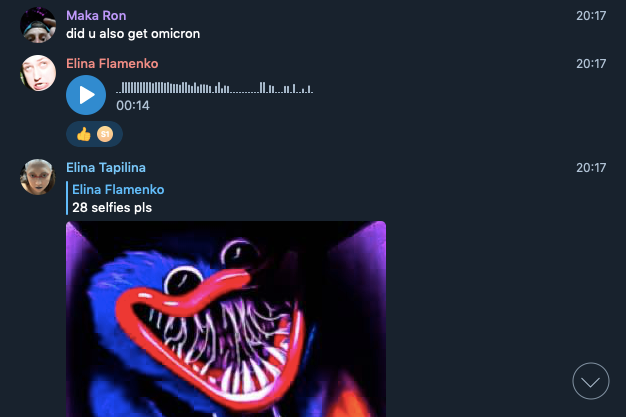The width and height of the screenshot is (626, 417).
Task: Click the 00:14 voice message duration
Action: tap(133, 105)
